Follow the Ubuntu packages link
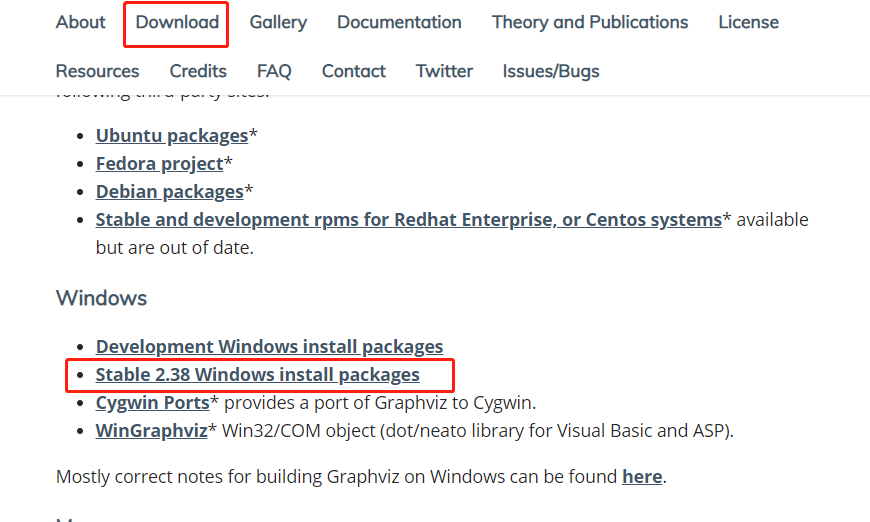The width and height of the screenshot is (870, 522). click(172, 136)
